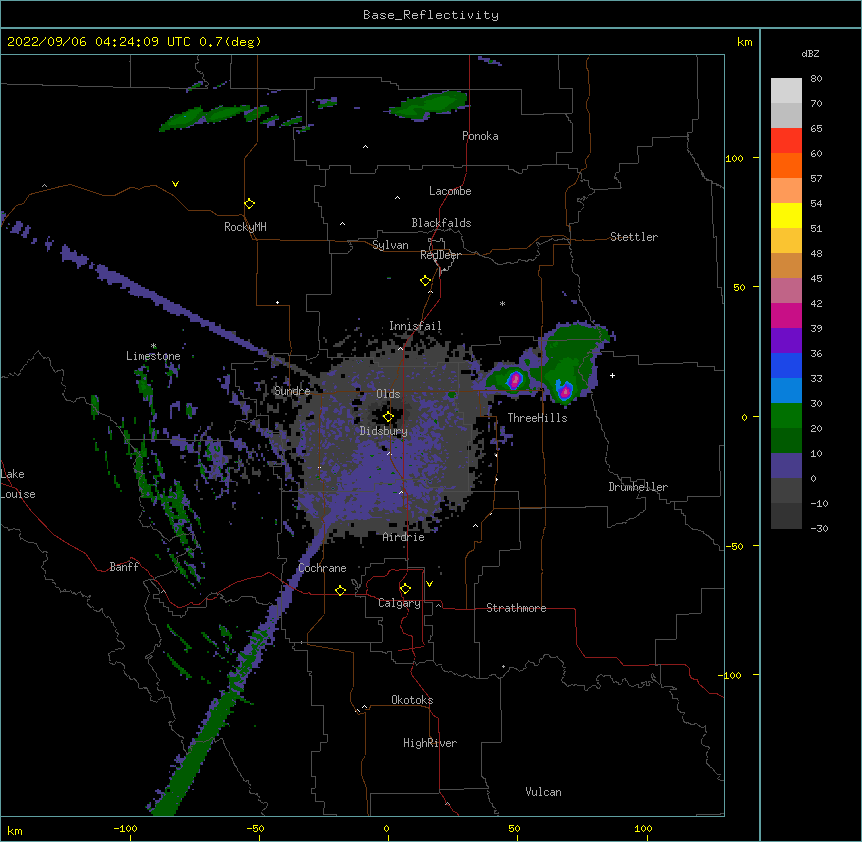The image size is (862, 842).
Task: Click the Didsbury city label
Action: pyautogui.click(x=384, y=431)
